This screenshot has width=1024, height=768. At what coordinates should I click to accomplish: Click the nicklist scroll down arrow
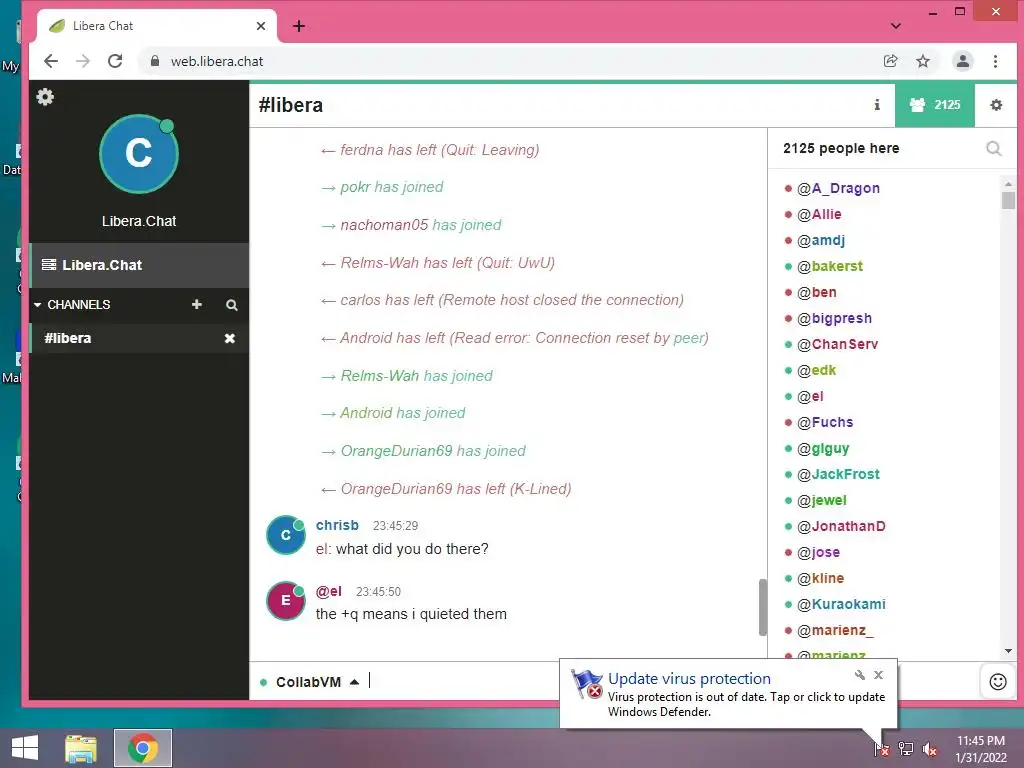point(1008,651)
